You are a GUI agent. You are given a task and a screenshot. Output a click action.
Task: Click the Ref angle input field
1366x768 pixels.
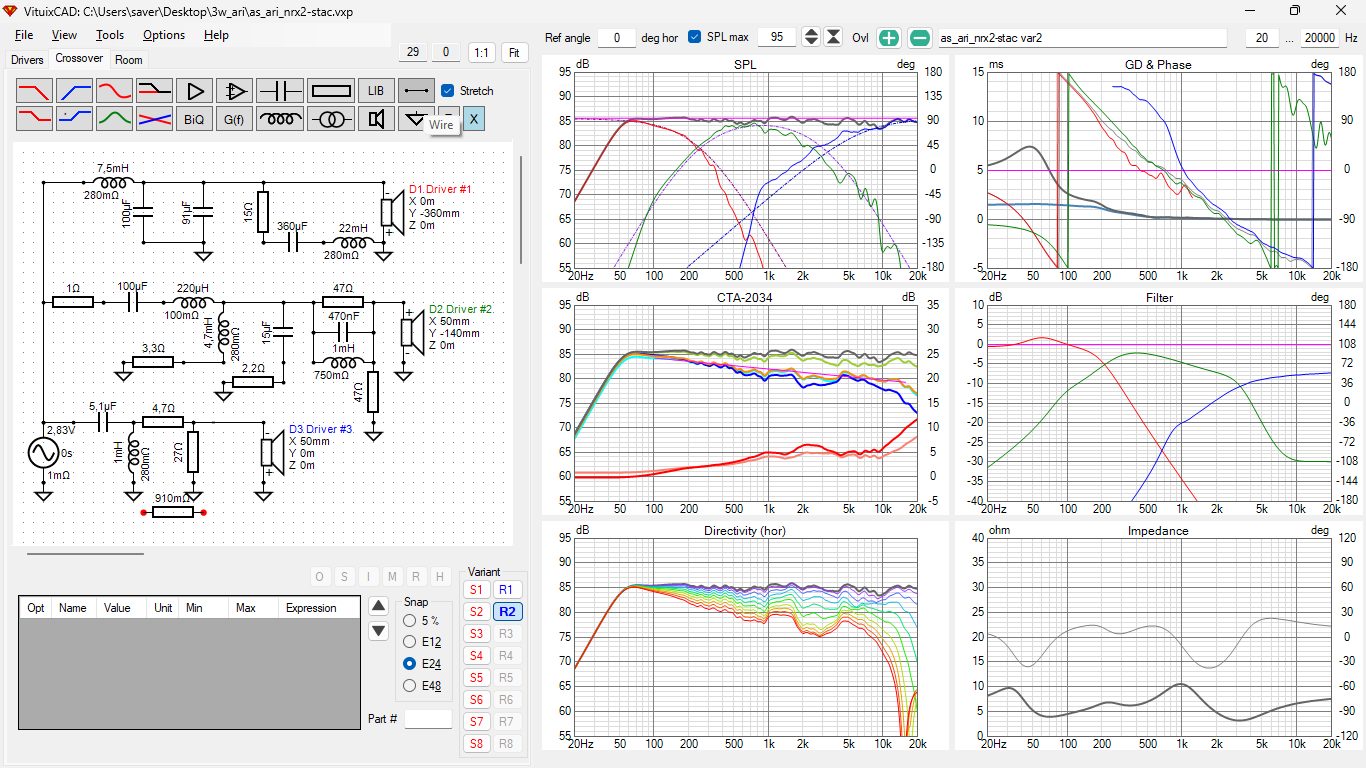point(617,37)
